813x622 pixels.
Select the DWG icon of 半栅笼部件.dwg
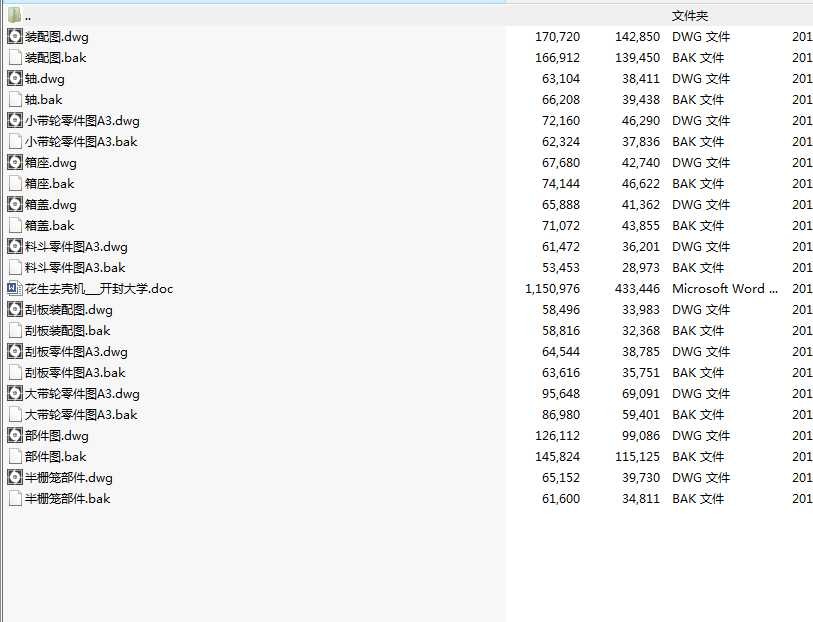[x=15, y=477]
